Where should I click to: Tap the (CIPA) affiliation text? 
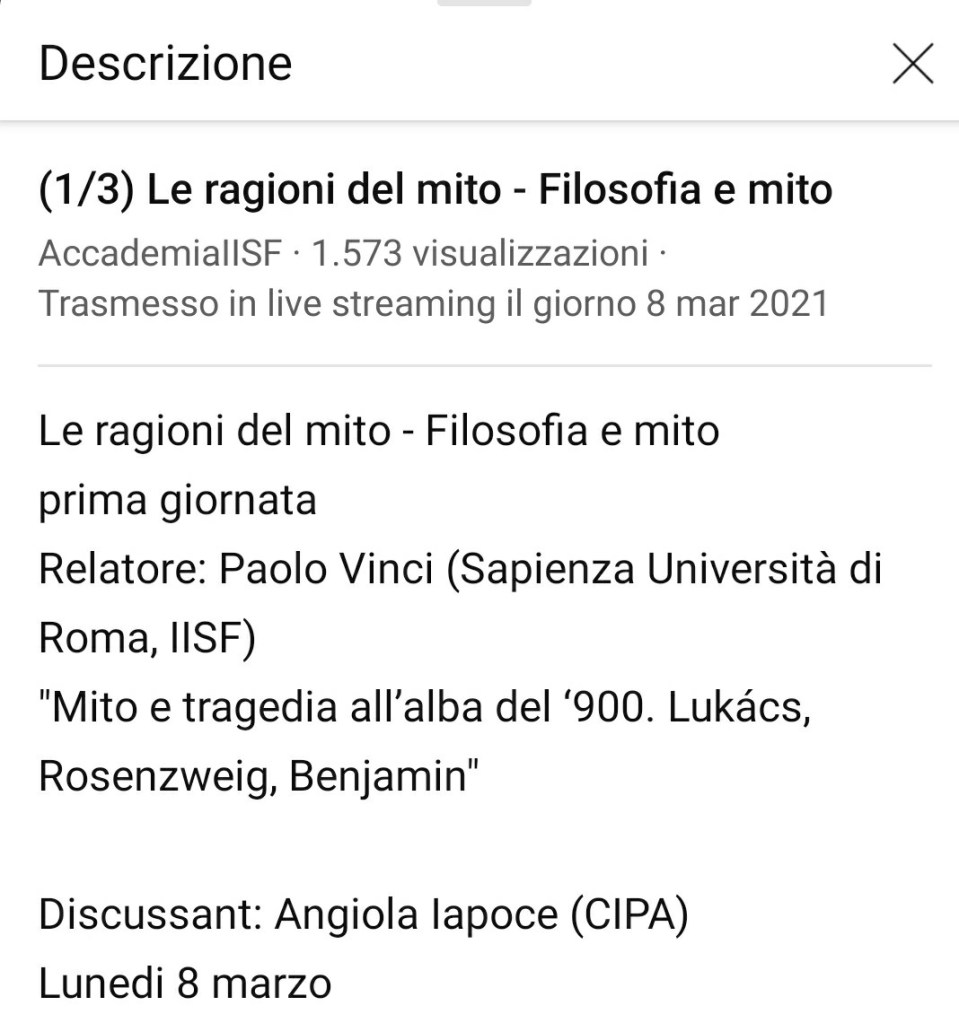[628, 915]
